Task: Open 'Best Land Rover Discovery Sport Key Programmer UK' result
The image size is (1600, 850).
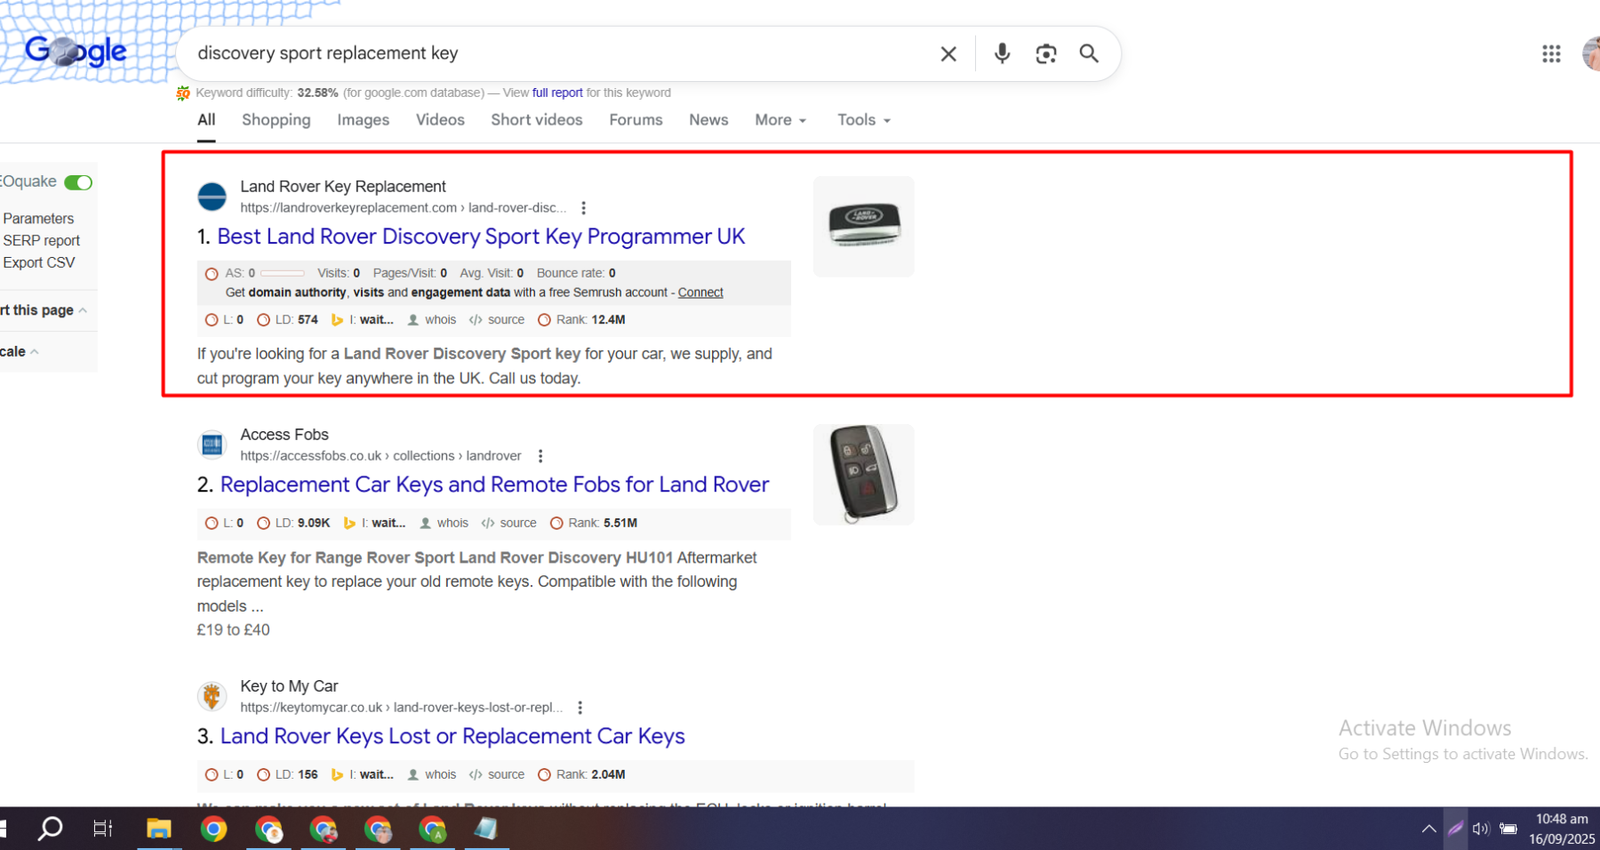Action: point(480,237)
